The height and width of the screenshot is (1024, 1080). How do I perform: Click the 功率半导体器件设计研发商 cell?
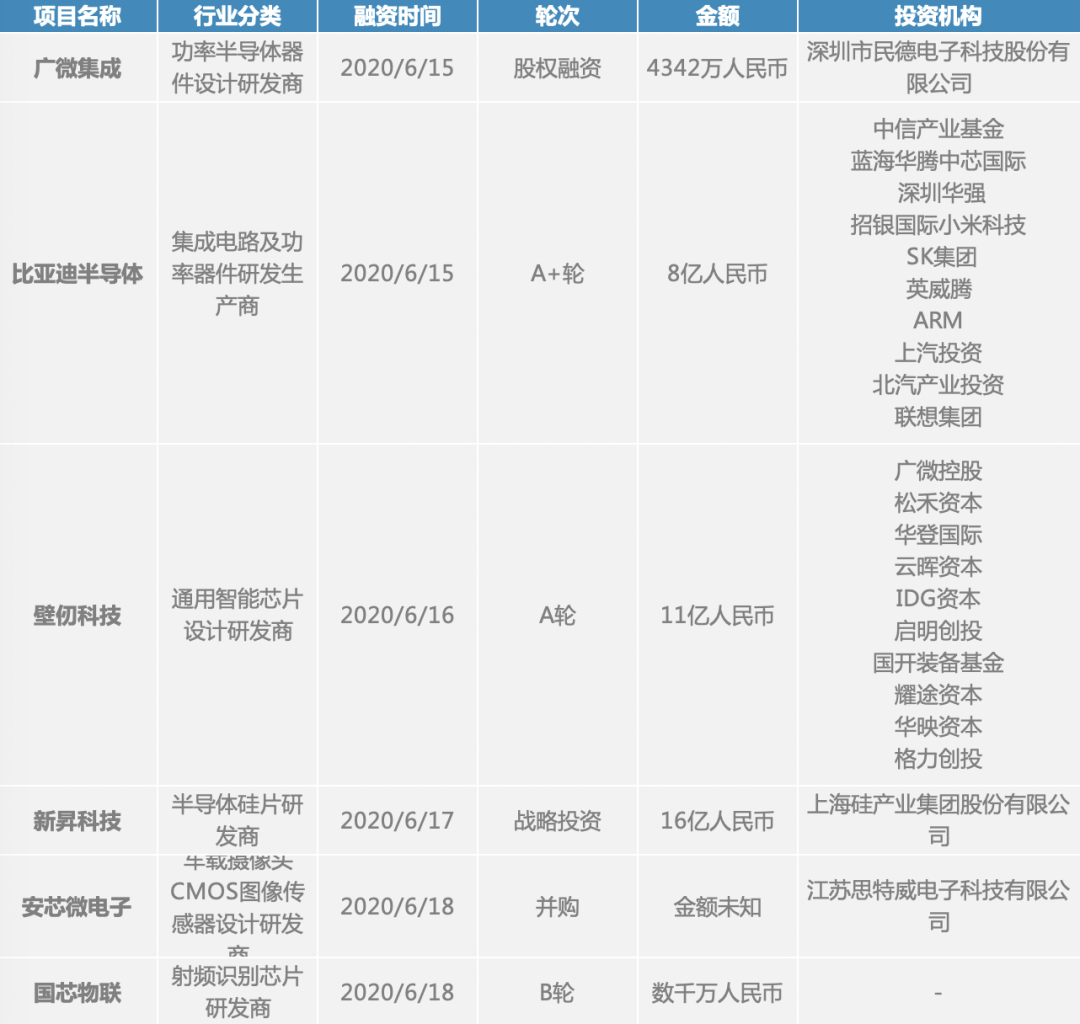coord(238,68)
